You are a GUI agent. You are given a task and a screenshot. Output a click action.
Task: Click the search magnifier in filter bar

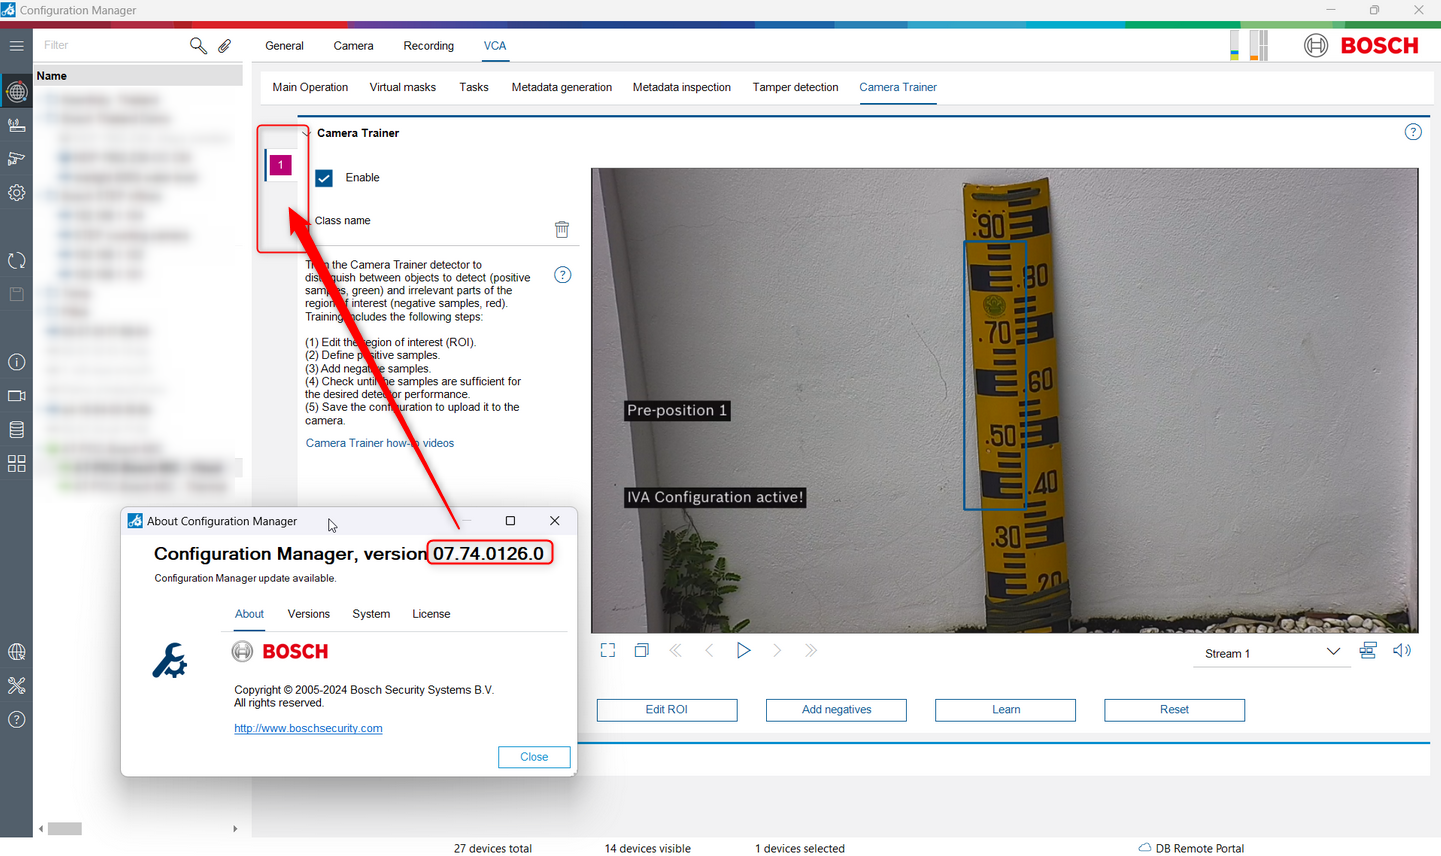[x=198, y=45]
